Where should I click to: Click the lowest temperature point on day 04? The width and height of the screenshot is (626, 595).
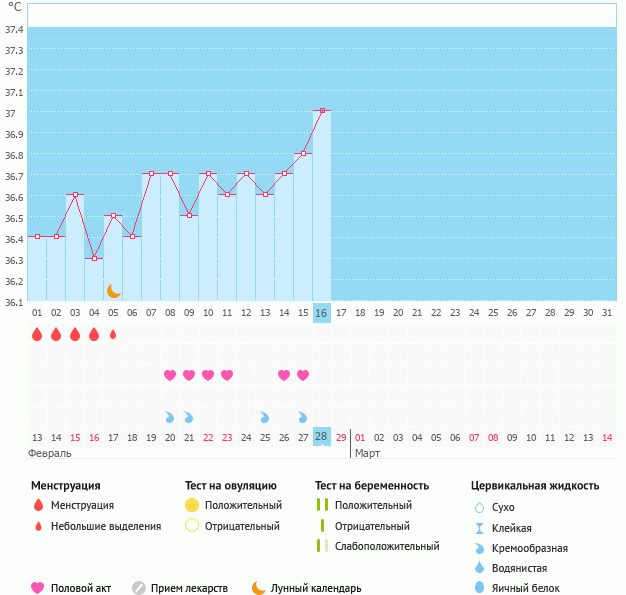click(94, 258)
